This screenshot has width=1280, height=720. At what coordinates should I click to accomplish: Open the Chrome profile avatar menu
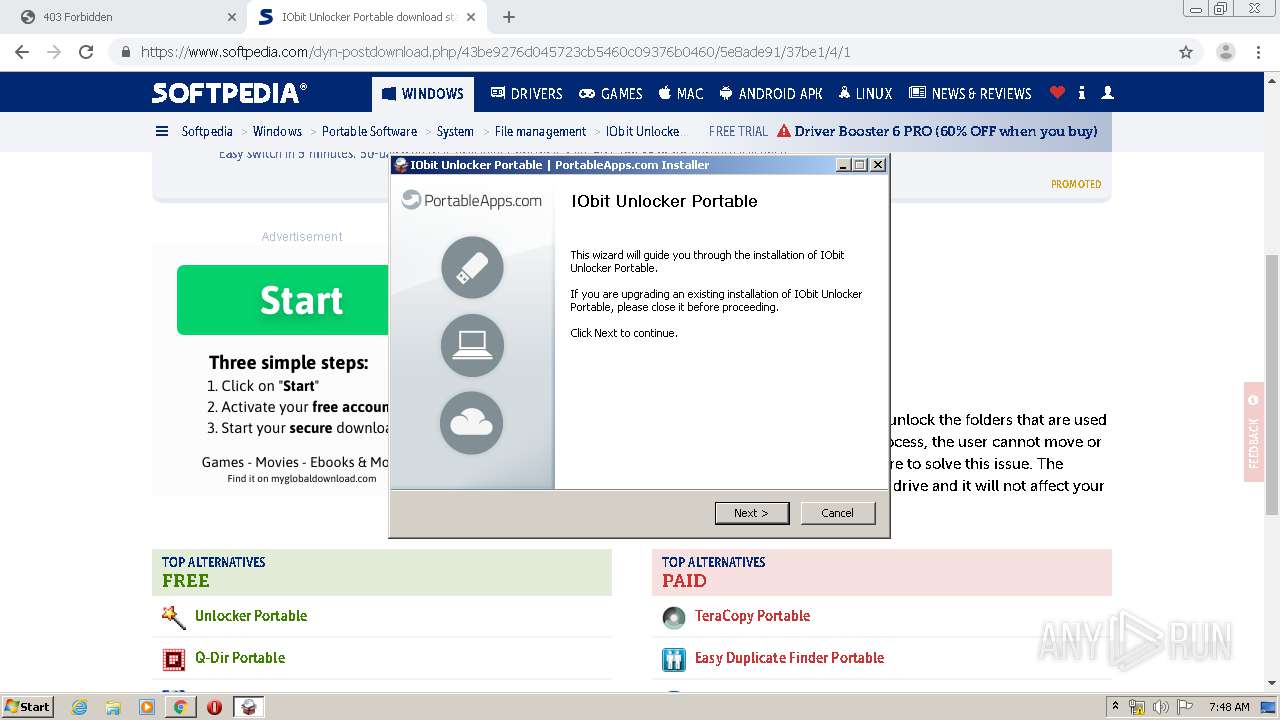pos(1225,52)
